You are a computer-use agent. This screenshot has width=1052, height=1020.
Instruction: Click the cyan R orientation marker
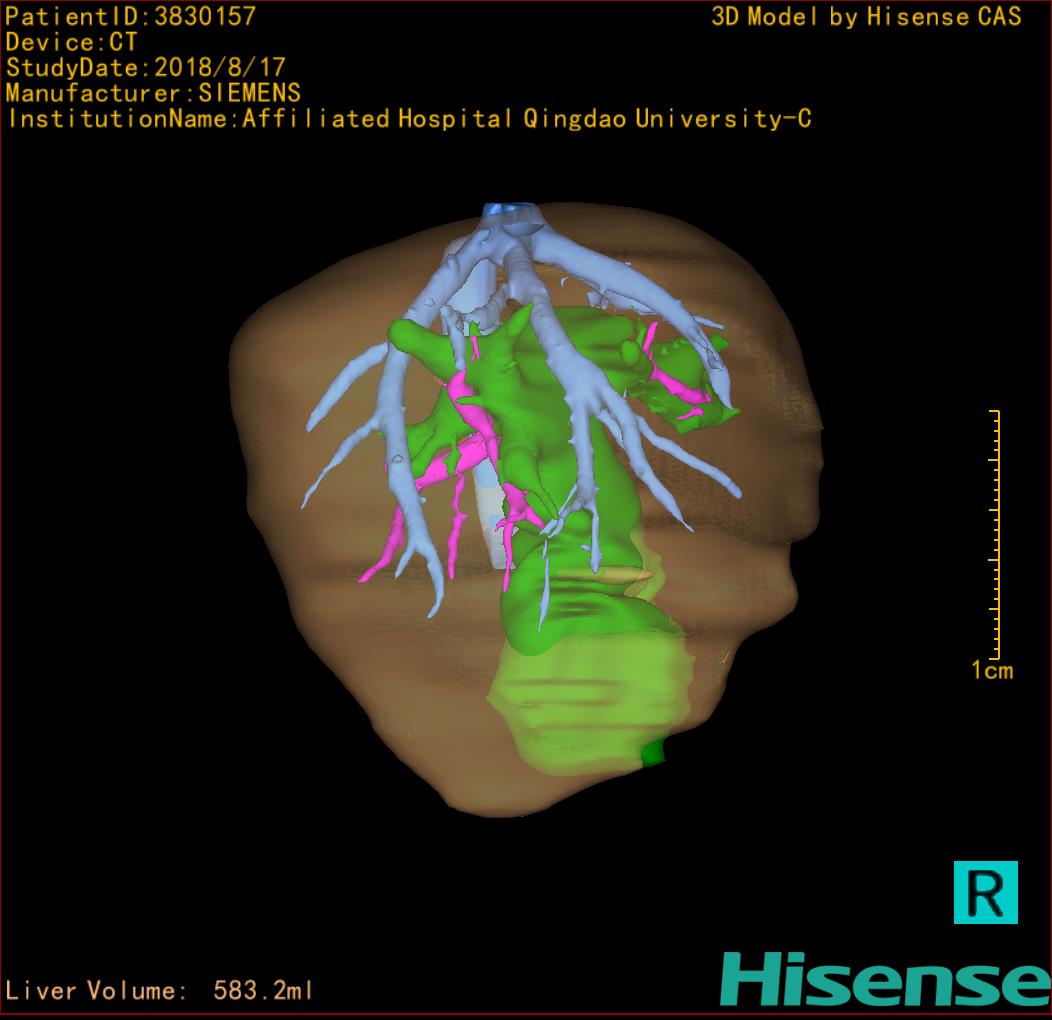point(985,892)
